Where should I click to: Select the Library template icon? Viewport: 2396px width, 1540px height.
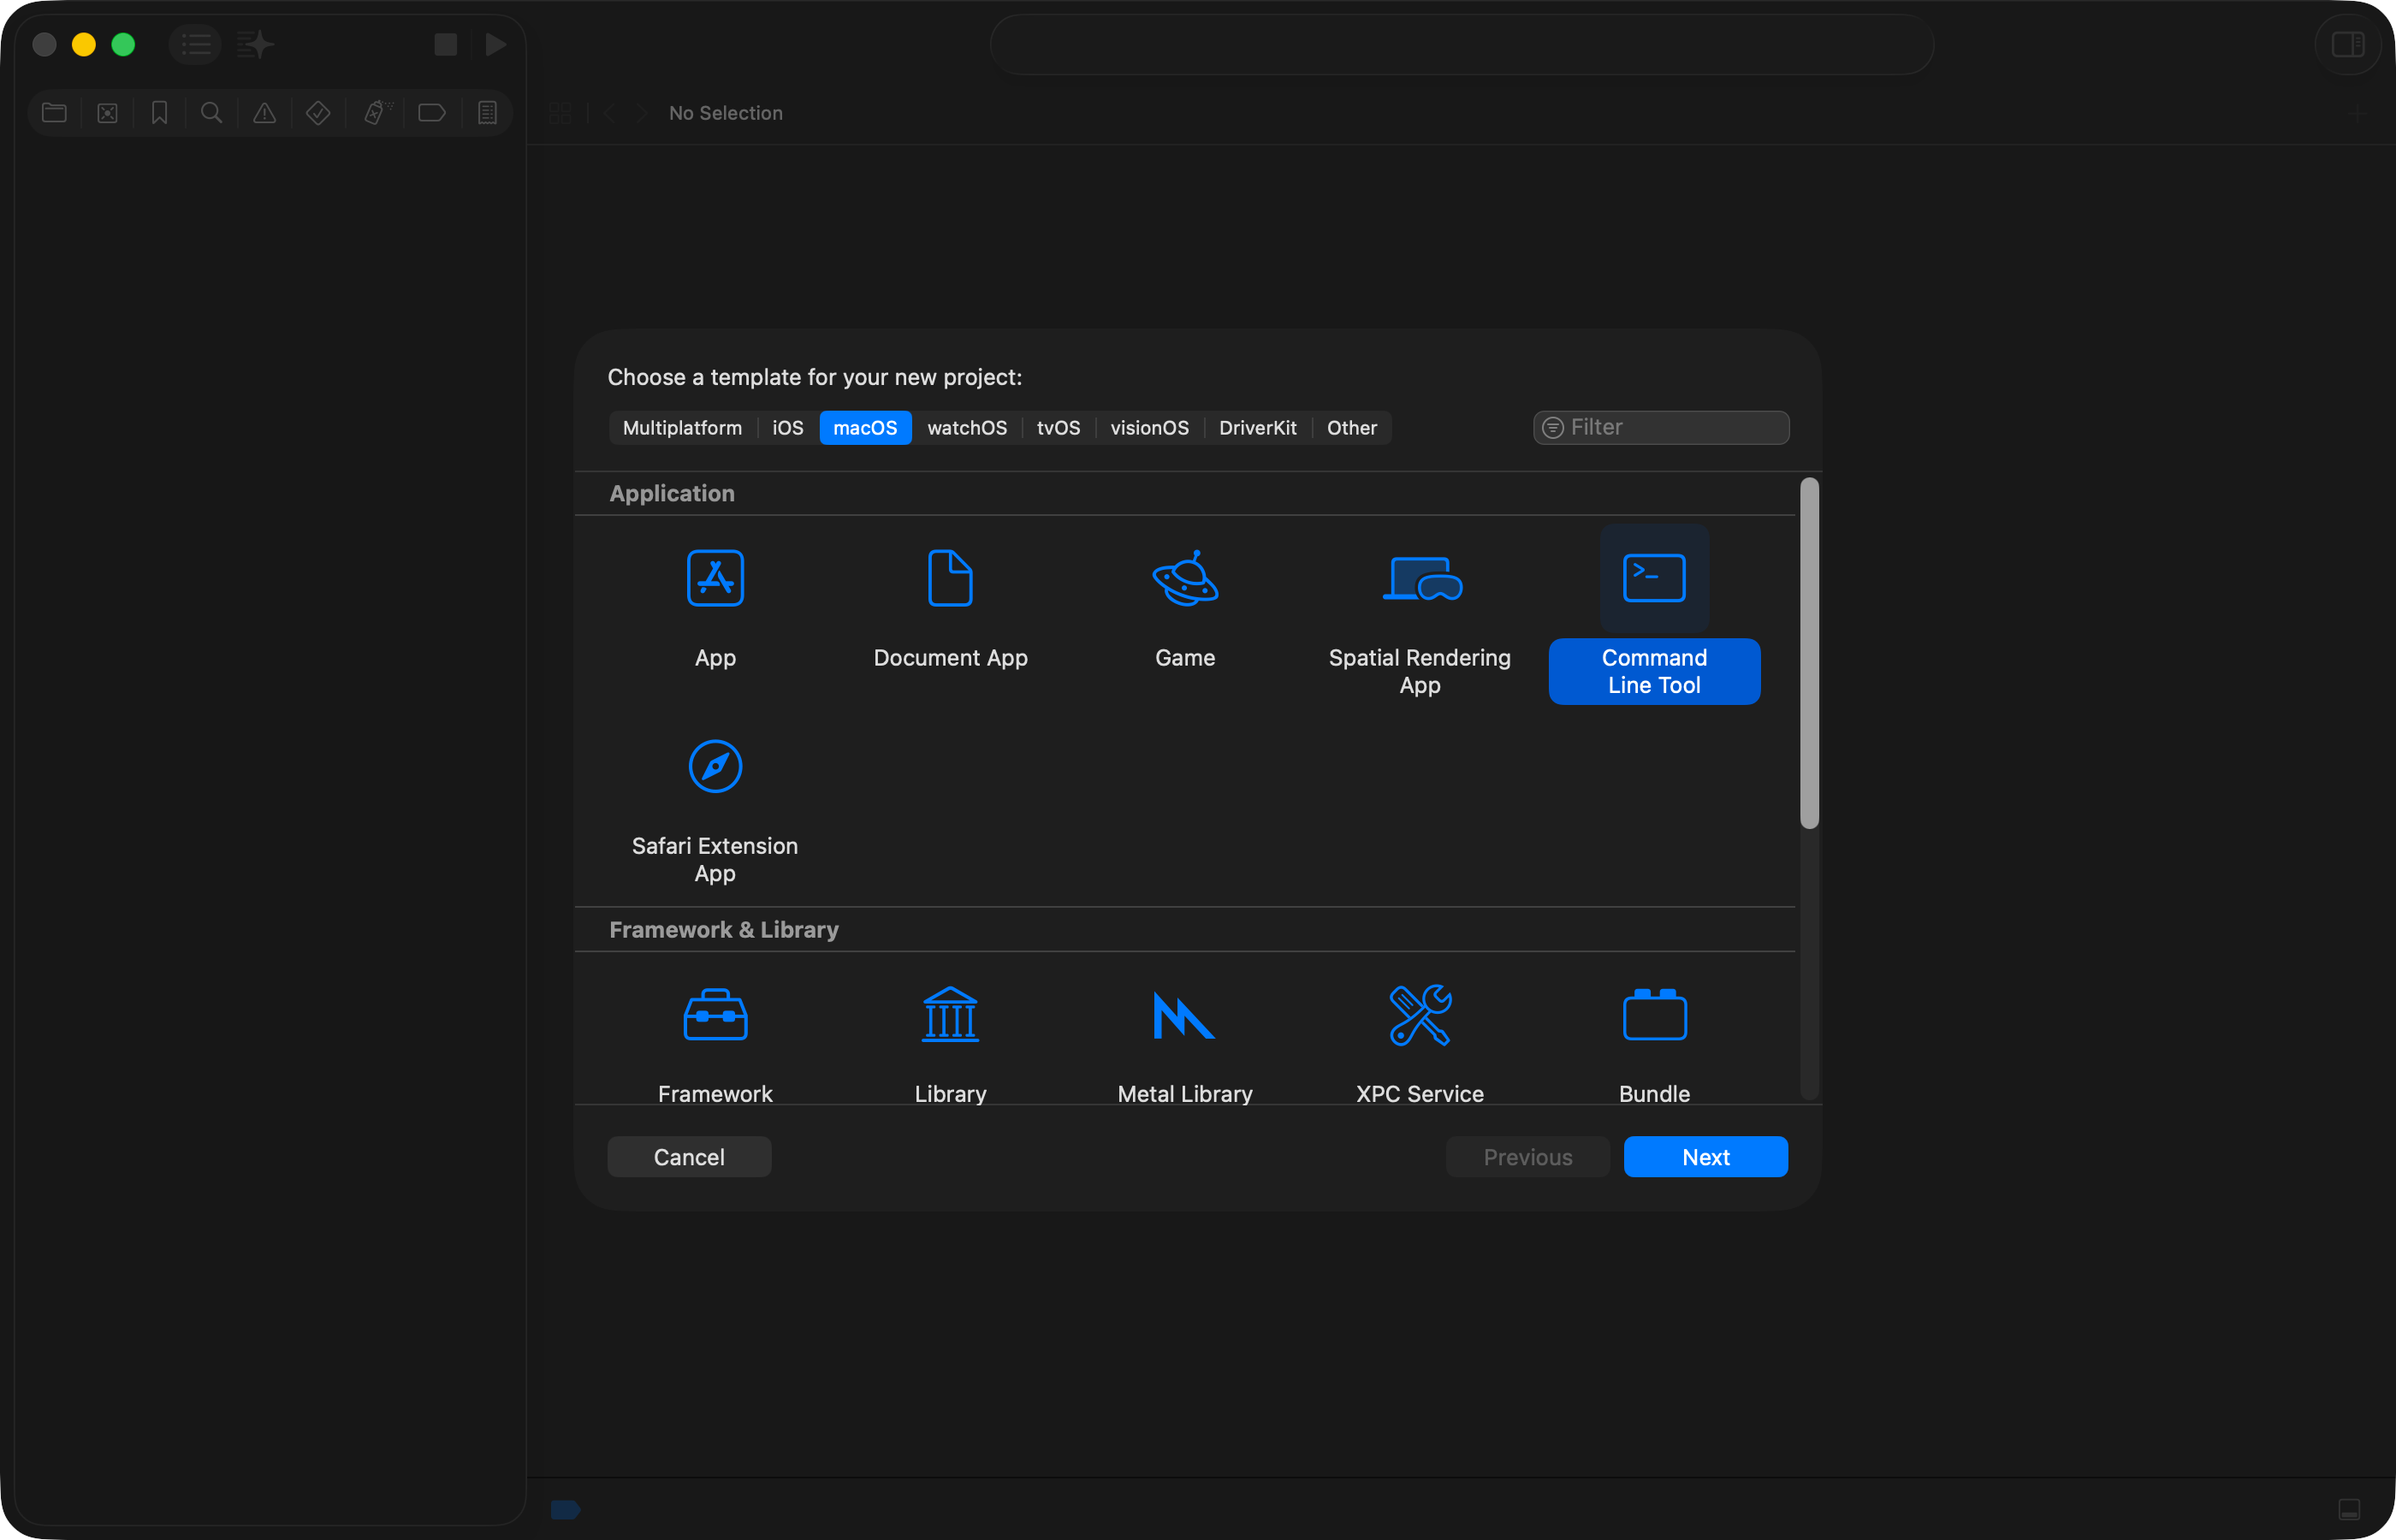click(949, 1015)
